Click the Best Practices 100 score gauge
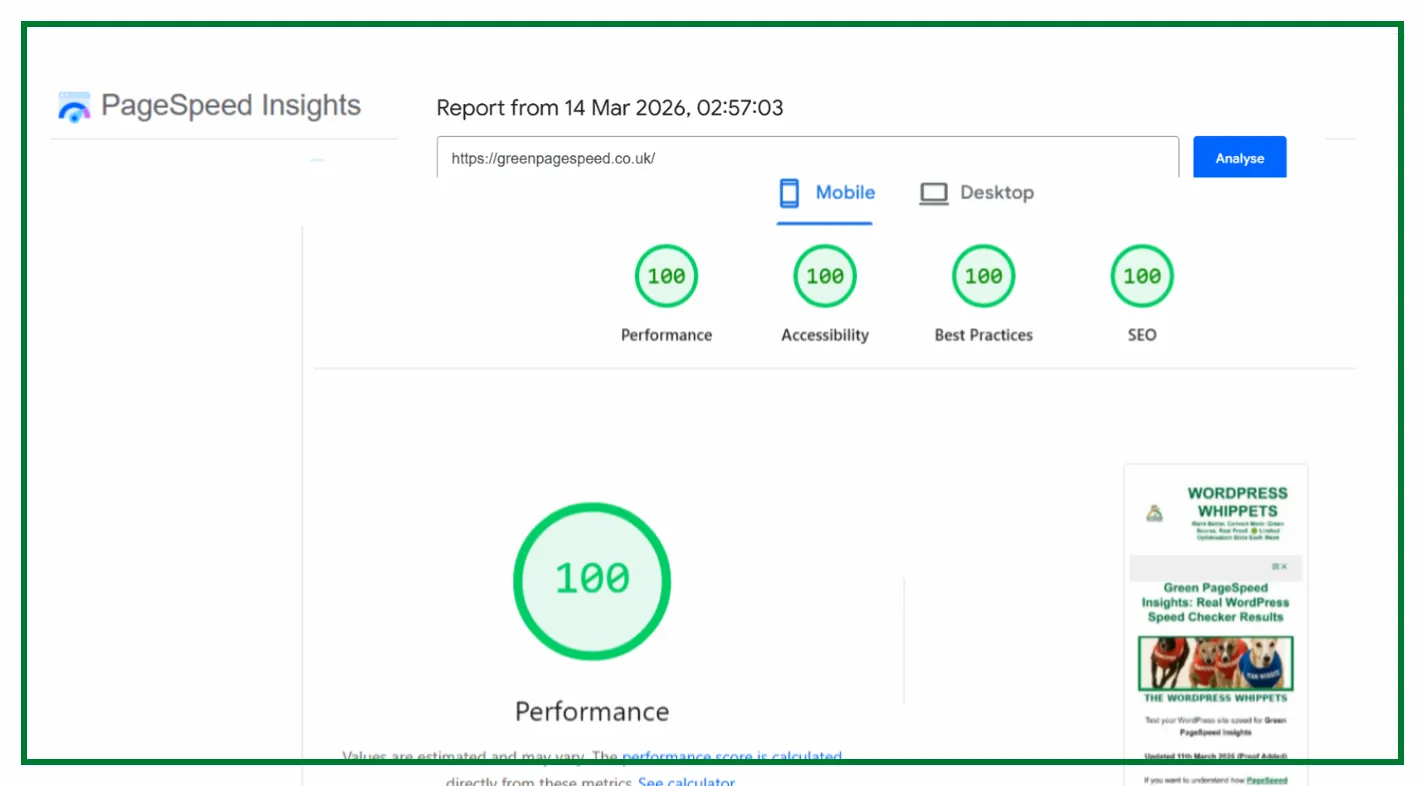Viewport: 1425px width, 786px height. [983, 276]
